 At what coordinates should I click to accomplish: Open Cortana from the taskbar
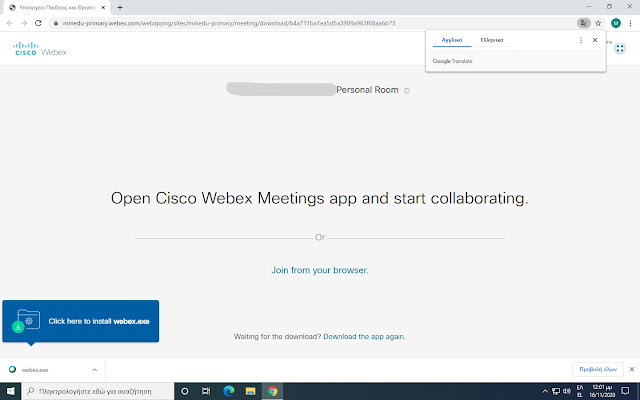[x=184, y=391]
